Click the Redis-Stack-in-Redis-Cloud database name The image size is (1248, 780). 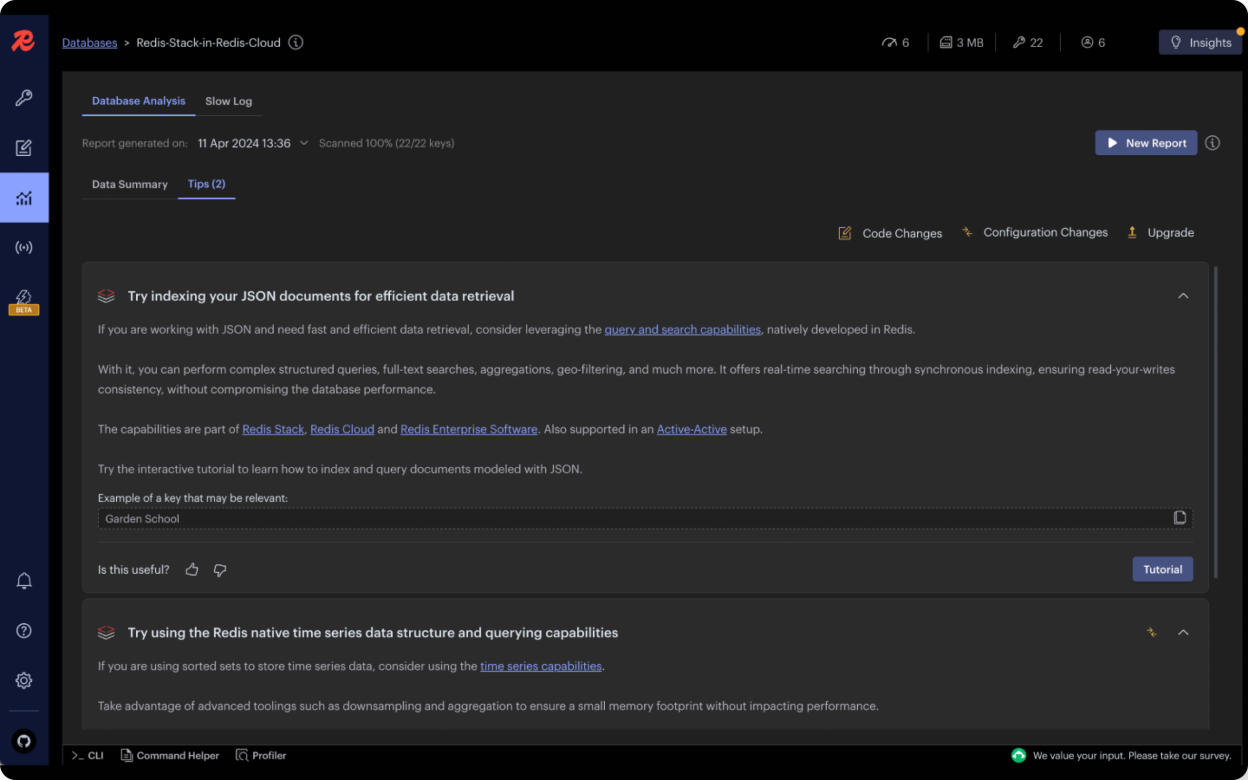coord(208,43)
